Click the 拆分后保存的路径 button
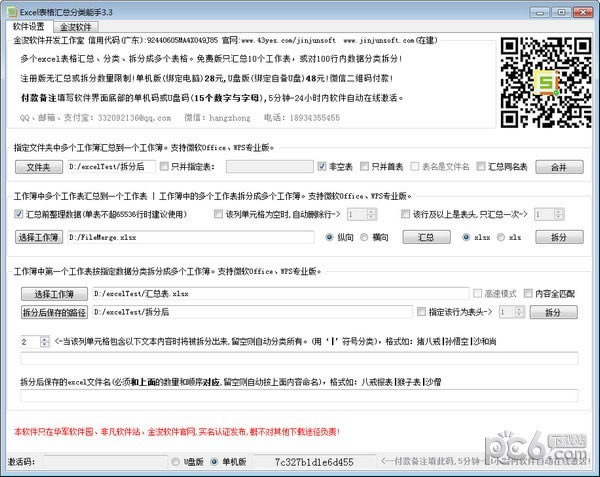 pos(54,312)
